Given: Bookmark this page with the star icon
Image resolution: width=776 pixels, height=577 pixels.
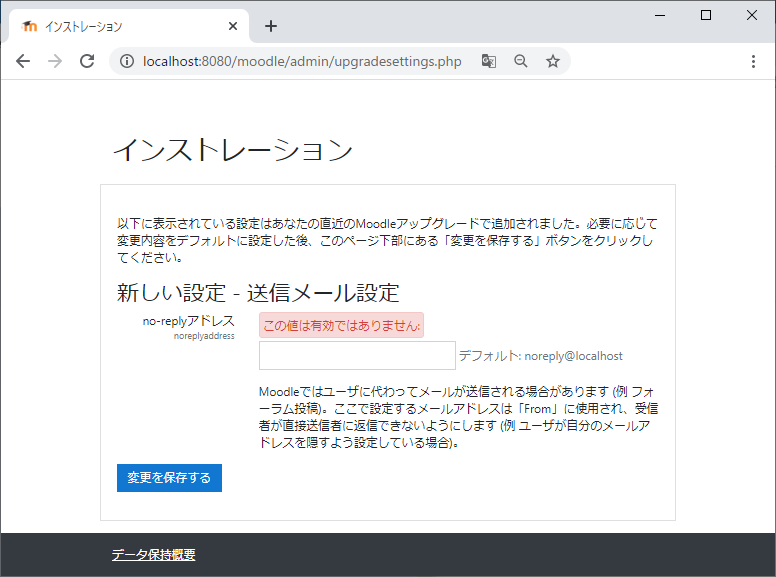Looking at the screenshot, I should click(x=553, y=61).
